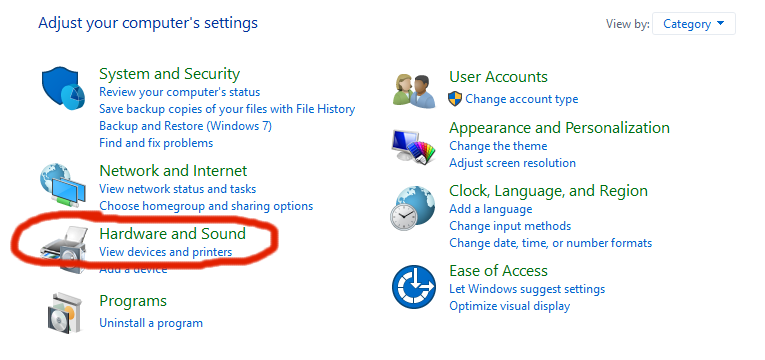The width and height of the screenshot is (765, 360).
Task: Select the Clock, Language, and Region icon
Action: 413,208
